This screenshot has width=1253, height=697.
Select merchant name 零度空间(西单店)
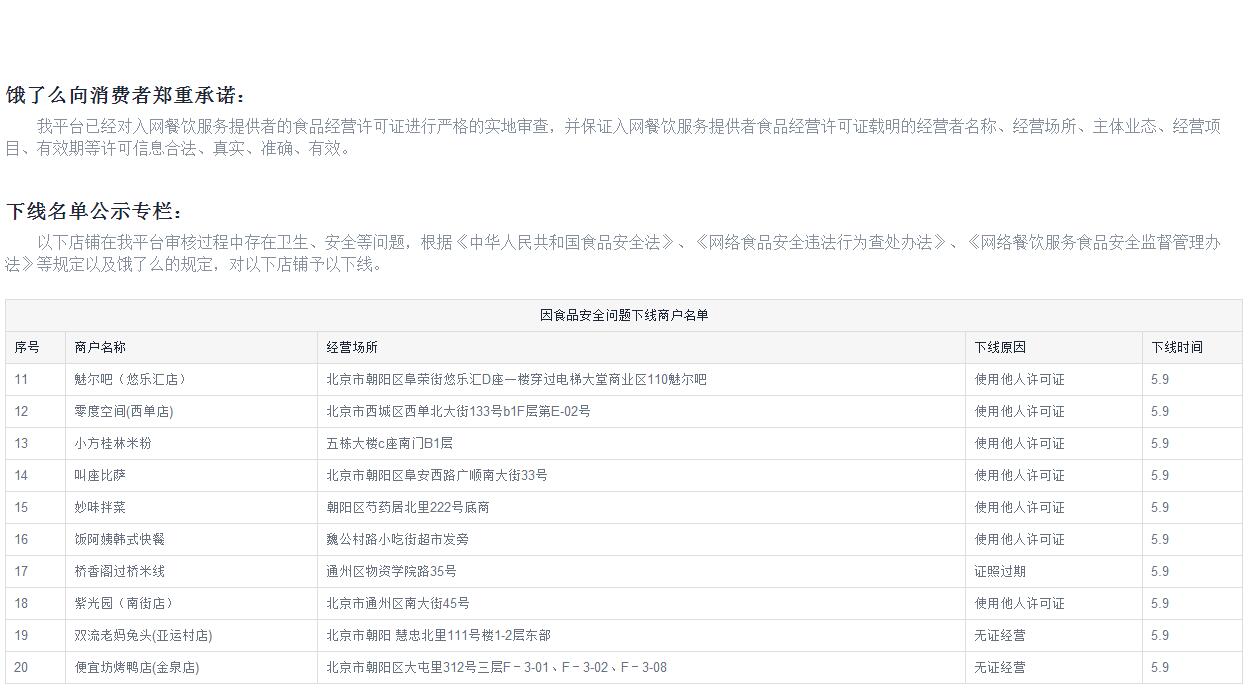pyautogui.click(x=123, y=411)
